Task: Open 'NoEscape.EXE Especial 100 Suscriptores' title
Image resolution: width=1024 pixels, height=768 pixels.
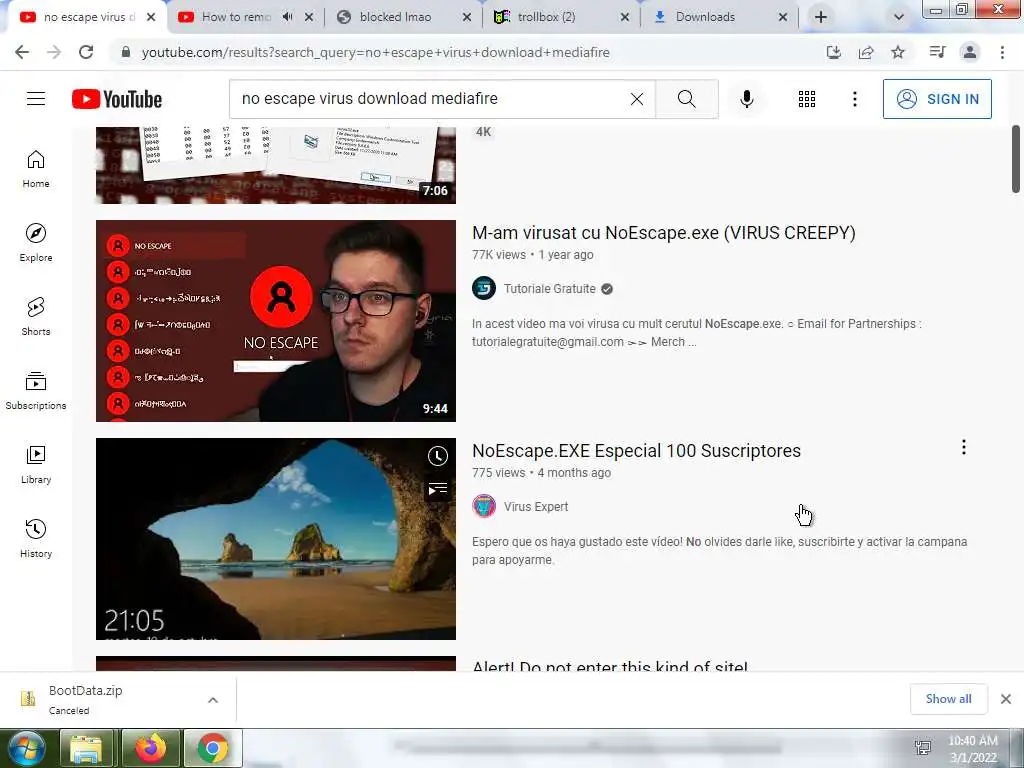Action: (x=636, y=451)
